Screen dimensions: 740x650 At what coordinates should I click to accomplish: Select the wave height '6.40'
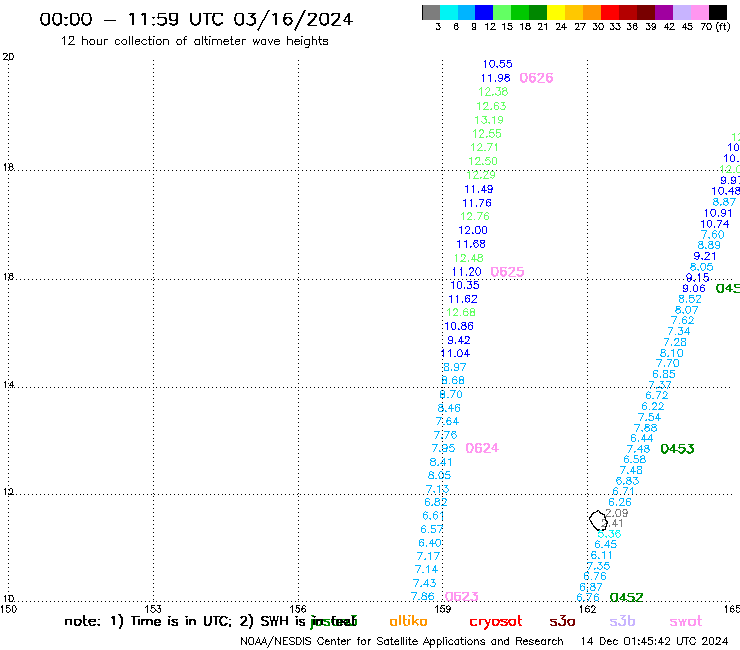[x=430, y=543]
